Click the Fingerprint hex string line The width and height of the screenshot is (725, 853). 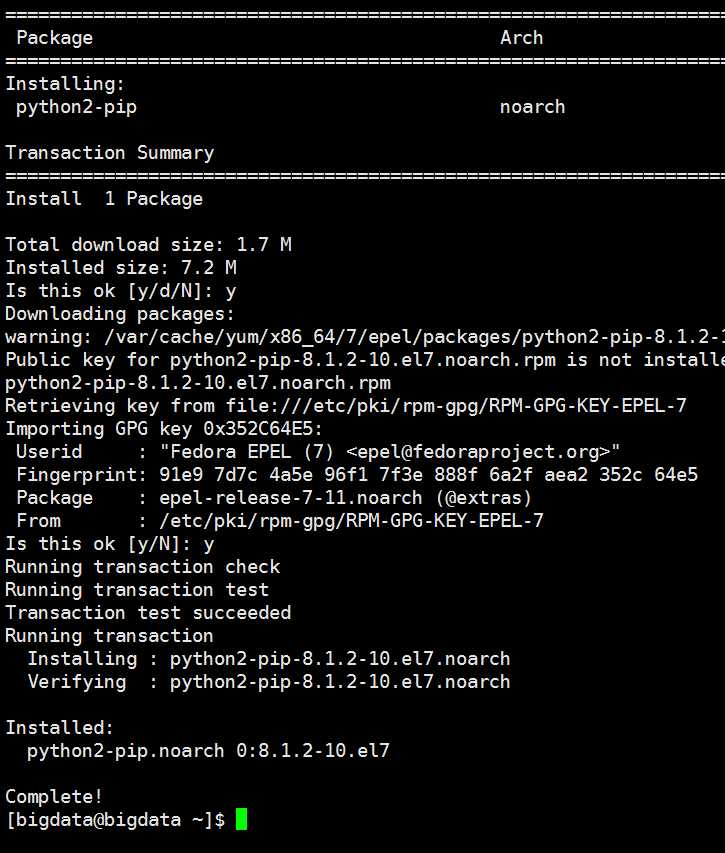coord(357,474)
